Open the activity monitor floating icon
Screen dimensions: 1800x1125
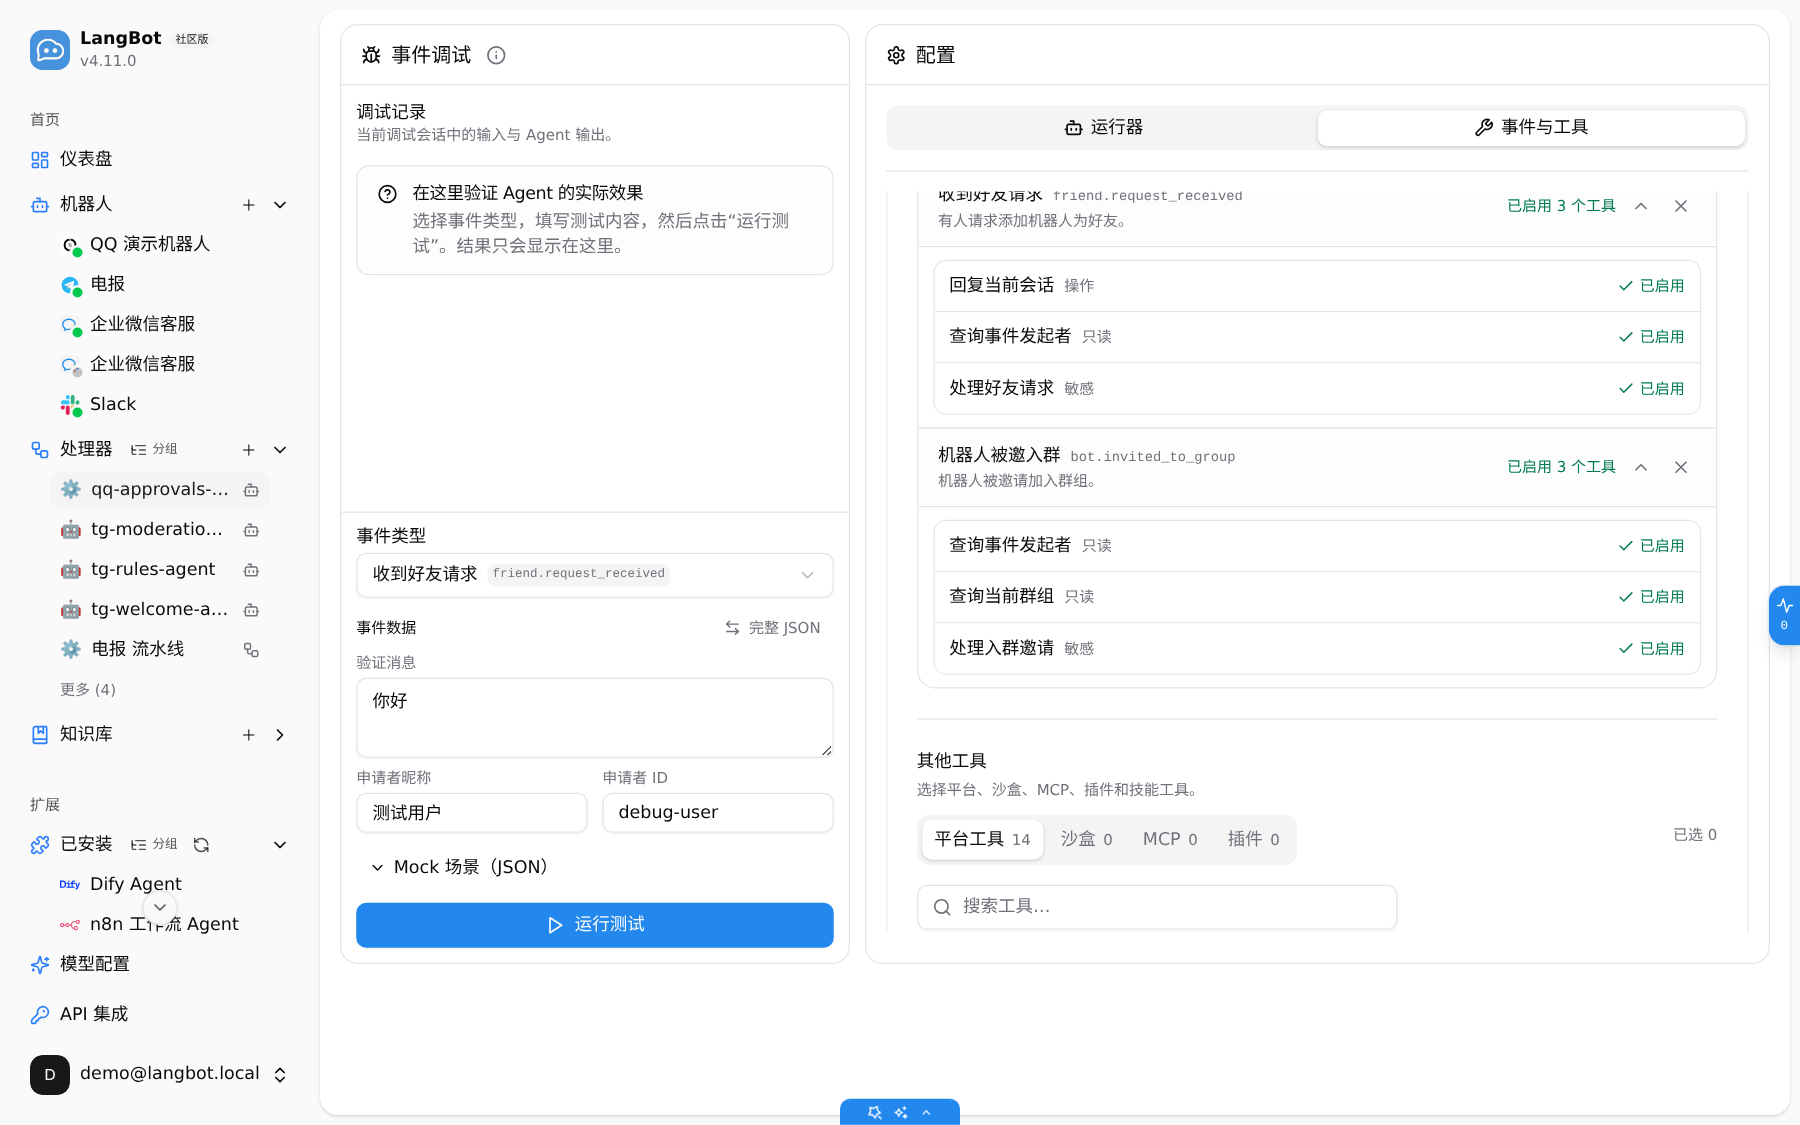(1784, 615)
